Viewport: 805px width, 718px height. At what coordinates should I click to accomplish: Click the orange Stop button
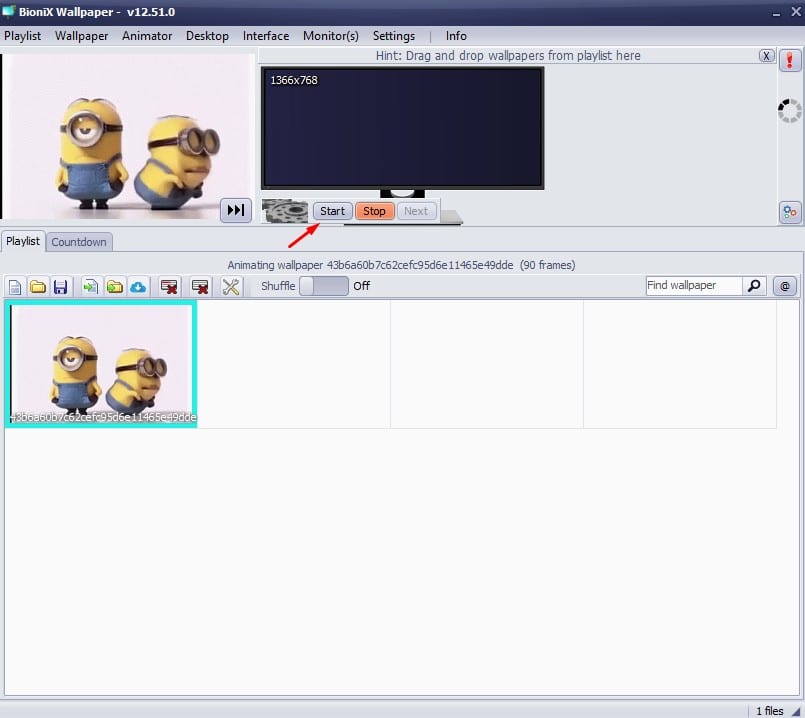point(374,211)
